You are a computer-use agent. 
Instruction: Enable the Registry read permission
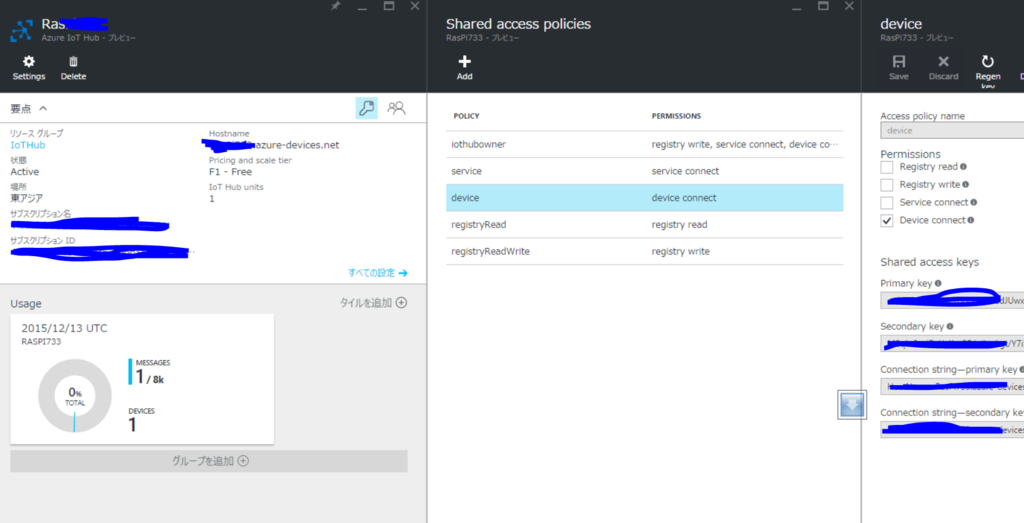(x=886, y=167)
